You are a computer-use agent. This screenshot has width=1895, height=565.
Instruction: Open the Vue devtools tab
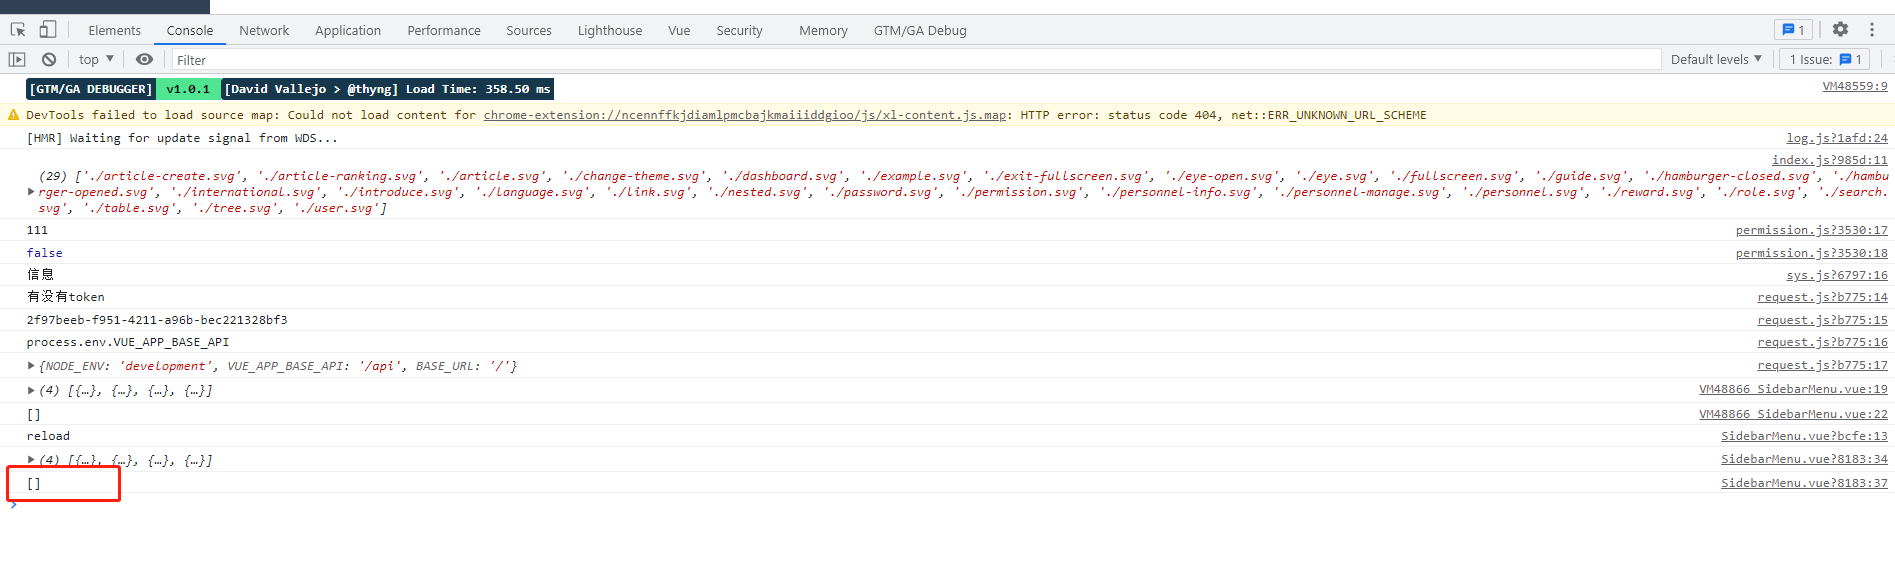click(x=679, y=31)
